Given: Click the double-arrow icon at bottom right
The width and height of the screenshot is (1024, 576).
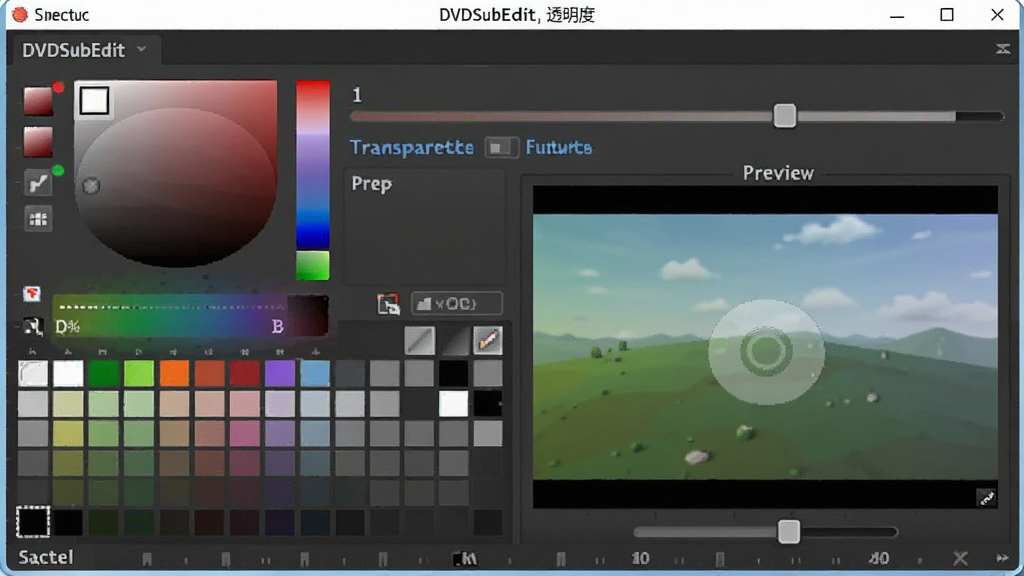Looking at the screenshot, I should pyautogui.click(x=1002, y=558).
